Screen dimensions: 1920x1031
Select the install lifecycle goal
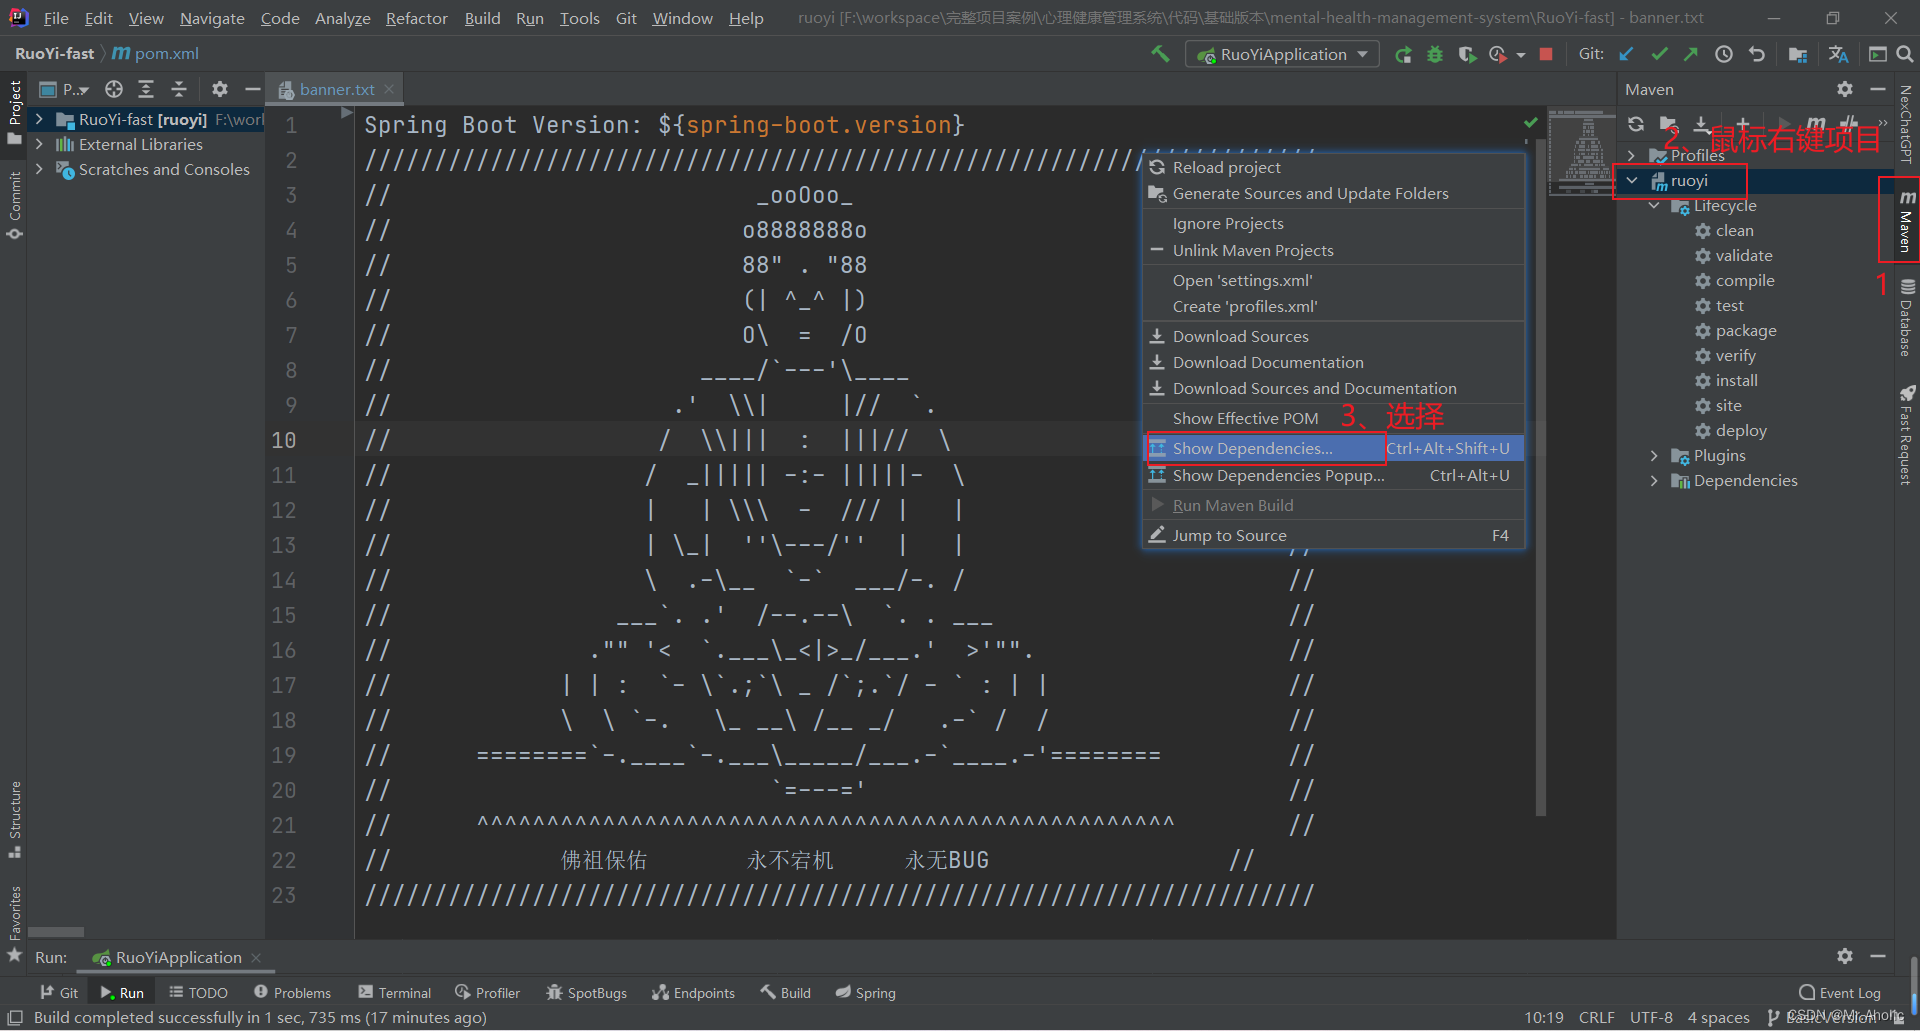pos(1736,381)
